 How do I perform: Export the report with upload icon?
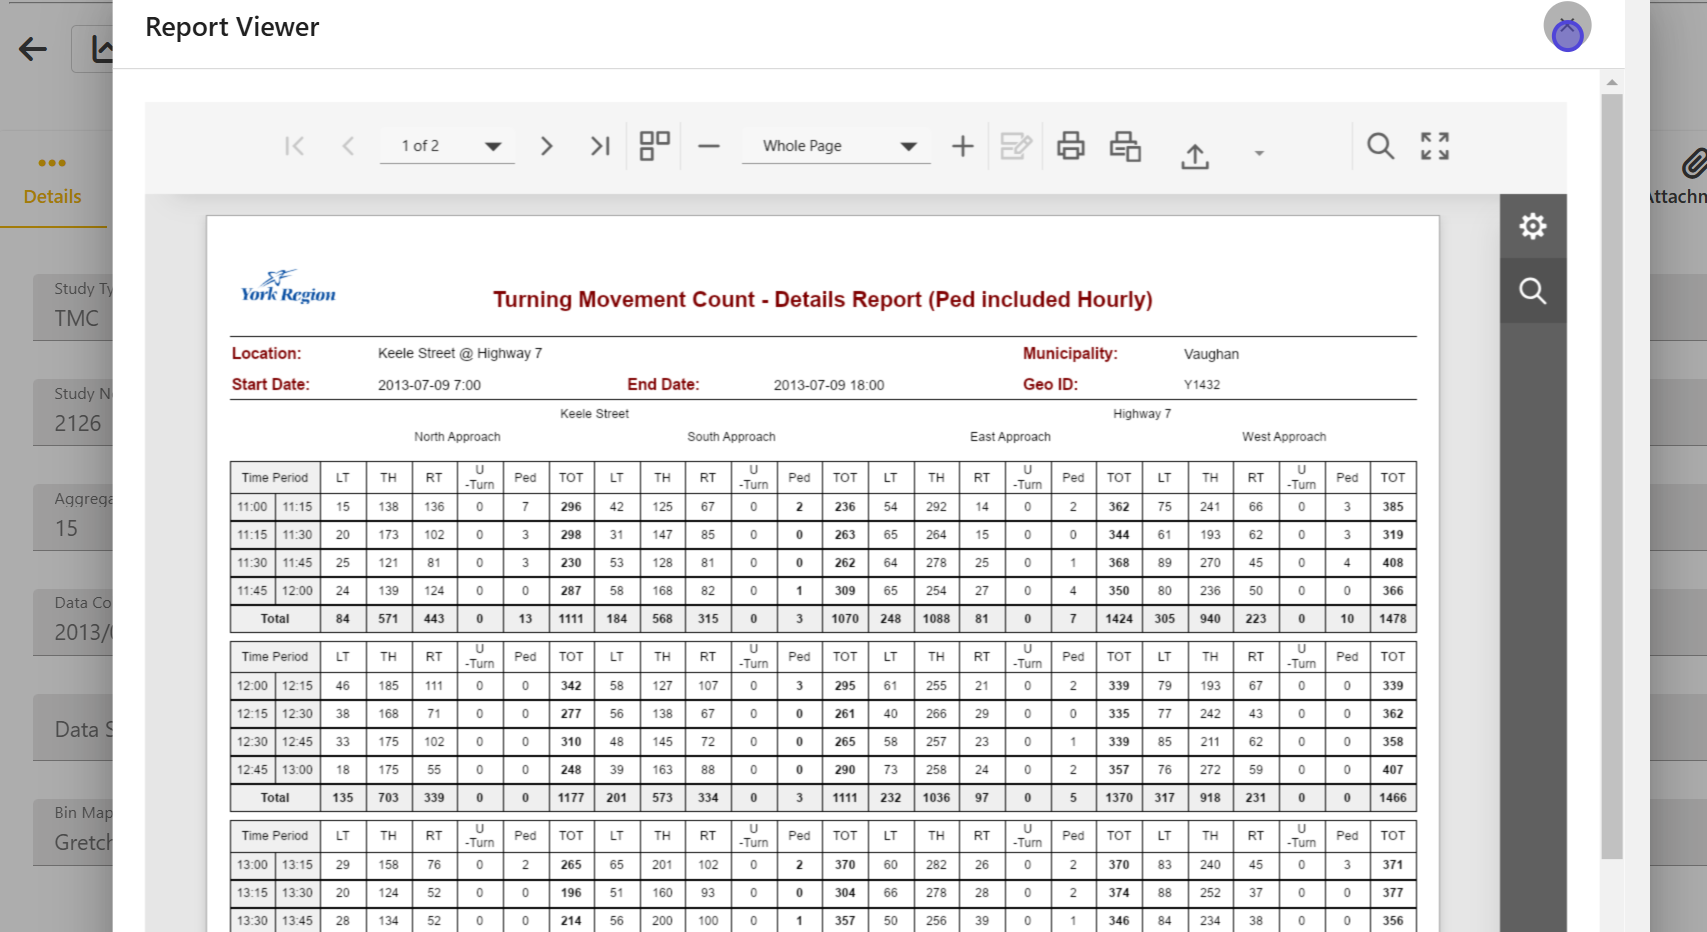[1195, 155]
